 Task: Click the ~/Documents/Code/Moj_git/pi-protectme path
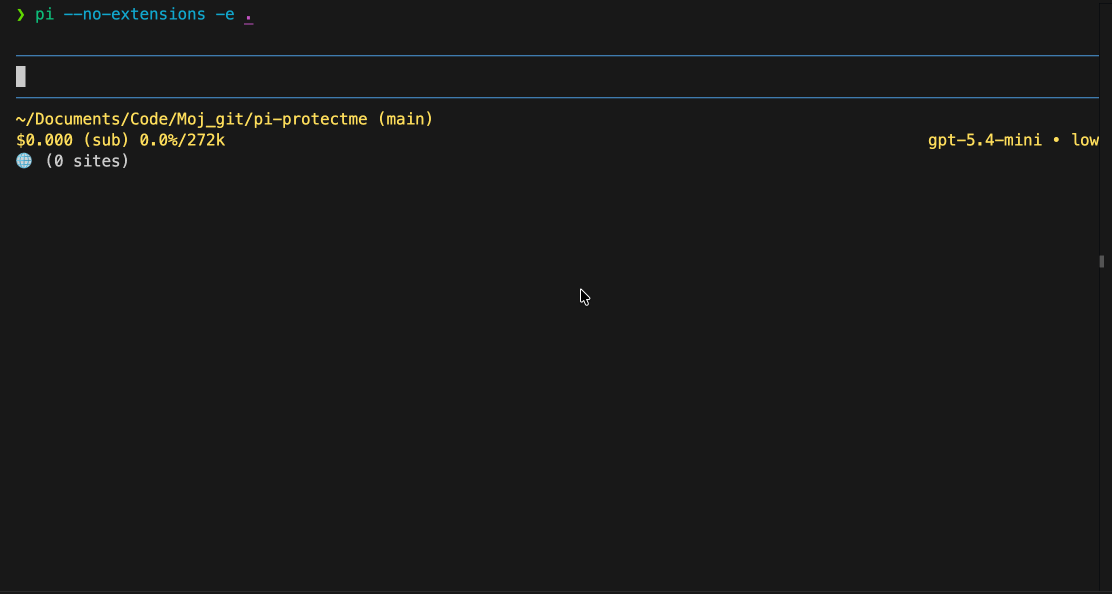click(191, 119)
